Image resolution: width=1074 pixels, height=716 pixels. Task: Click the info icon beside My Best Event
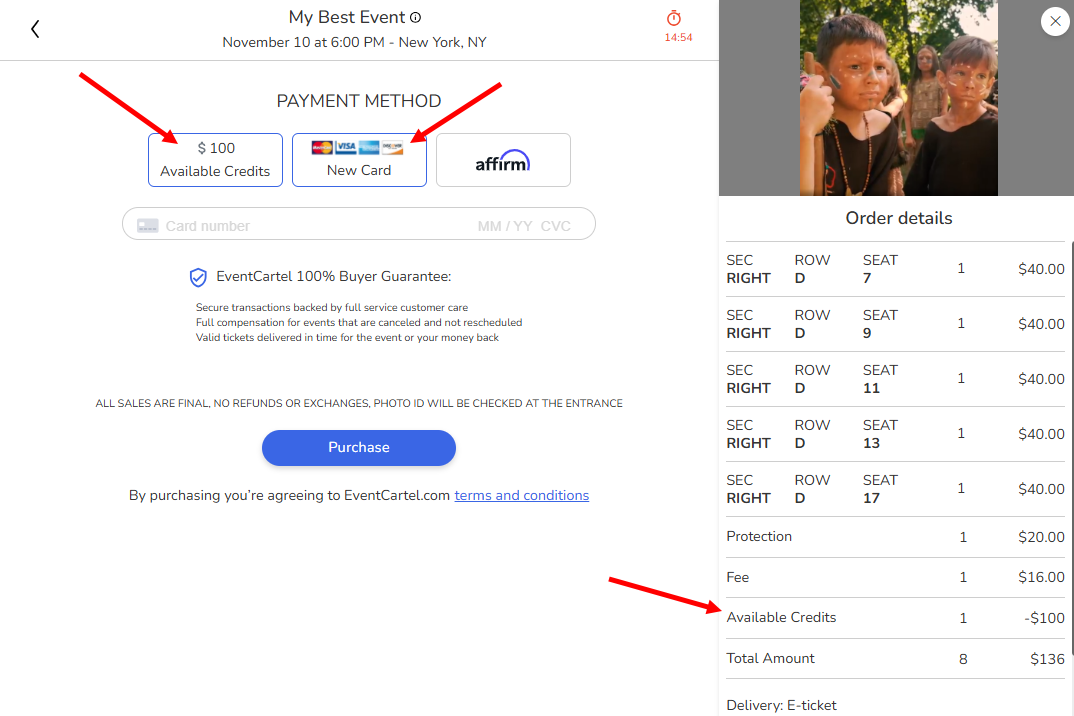[416, 18]
